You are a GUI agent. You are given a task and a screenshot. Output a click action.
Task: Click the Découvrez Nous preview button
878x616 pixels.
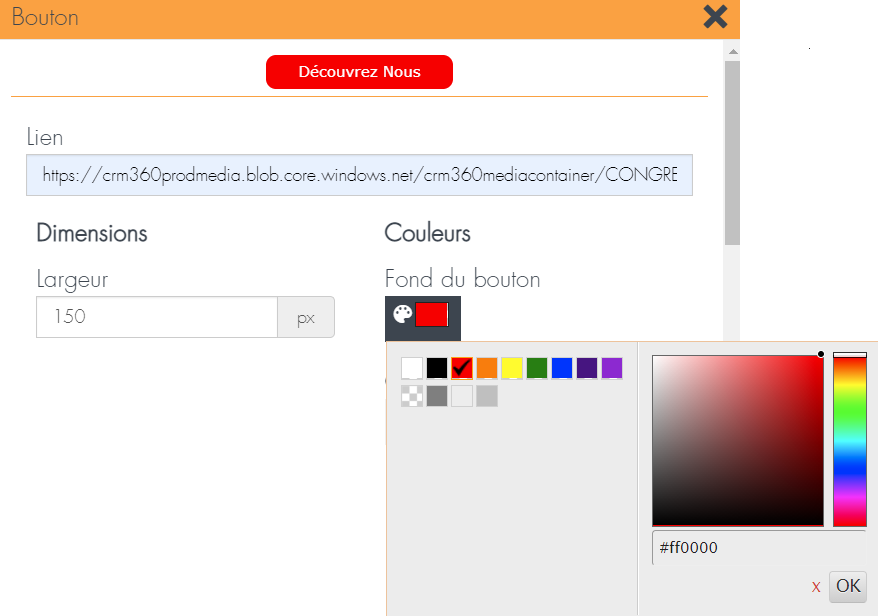359,72
